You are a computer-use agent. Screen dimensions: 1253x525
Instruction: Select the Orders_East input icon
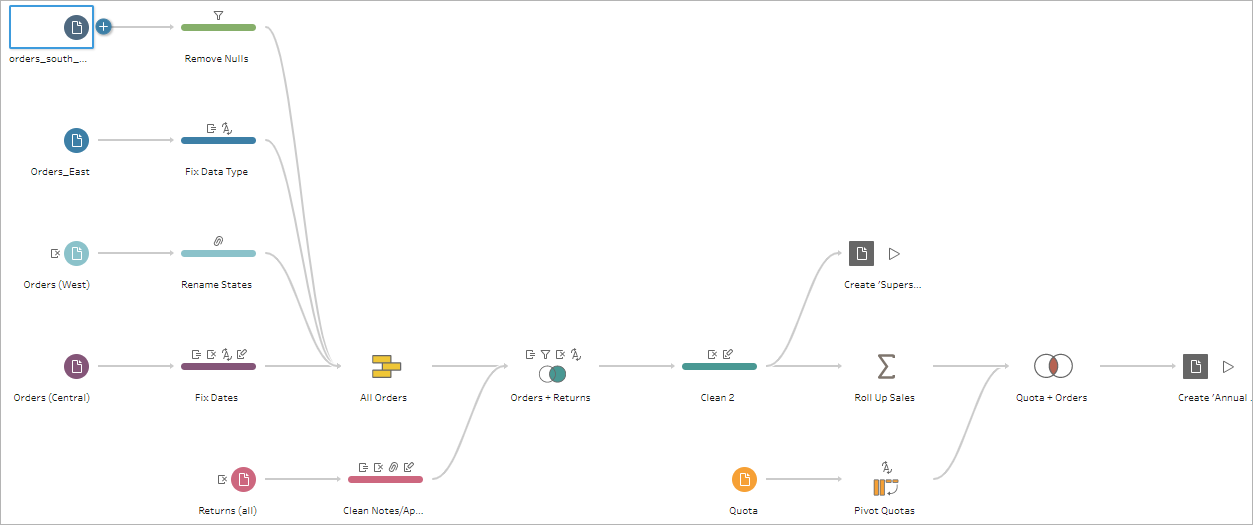tap(76, 141)
